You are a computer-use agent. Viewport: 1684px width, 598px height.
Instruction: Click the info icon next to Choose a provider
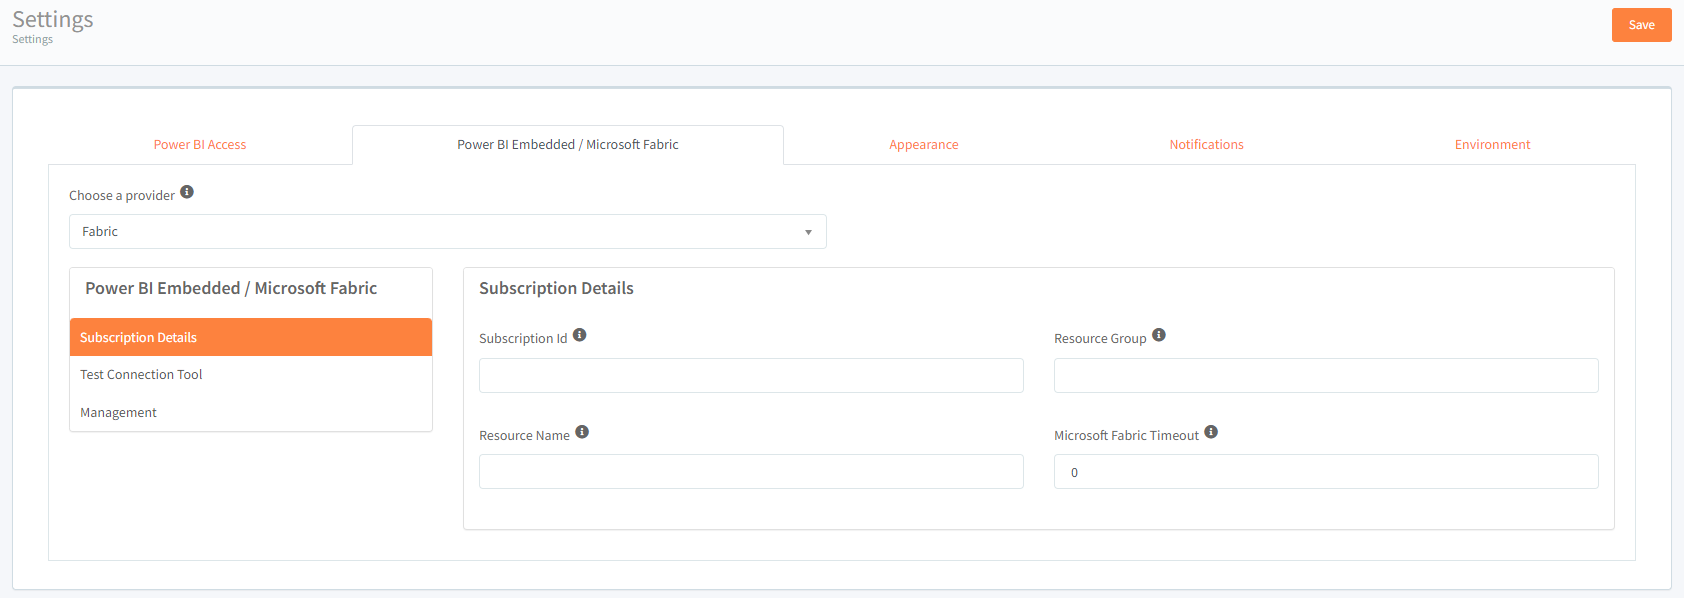(187, 192)
